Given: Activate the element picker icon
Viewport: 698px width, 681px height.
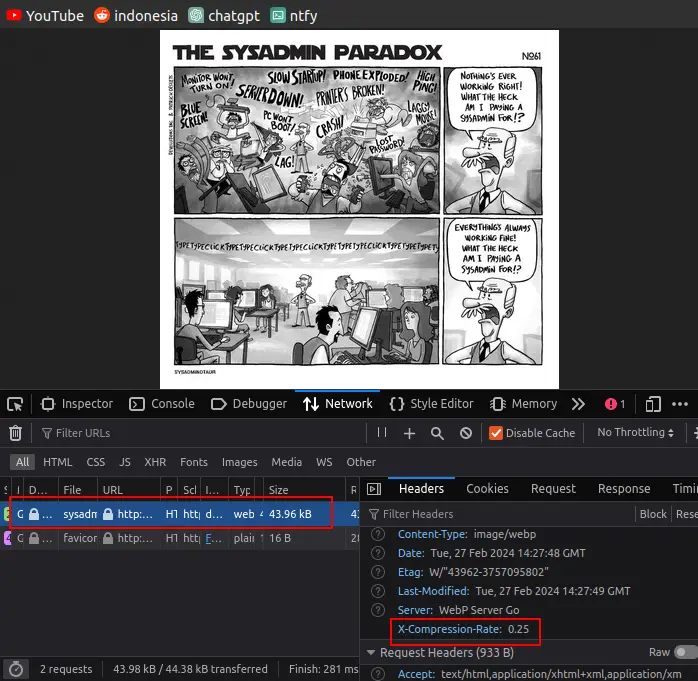Looking at the screenshot, I should [x=15, y=404].
